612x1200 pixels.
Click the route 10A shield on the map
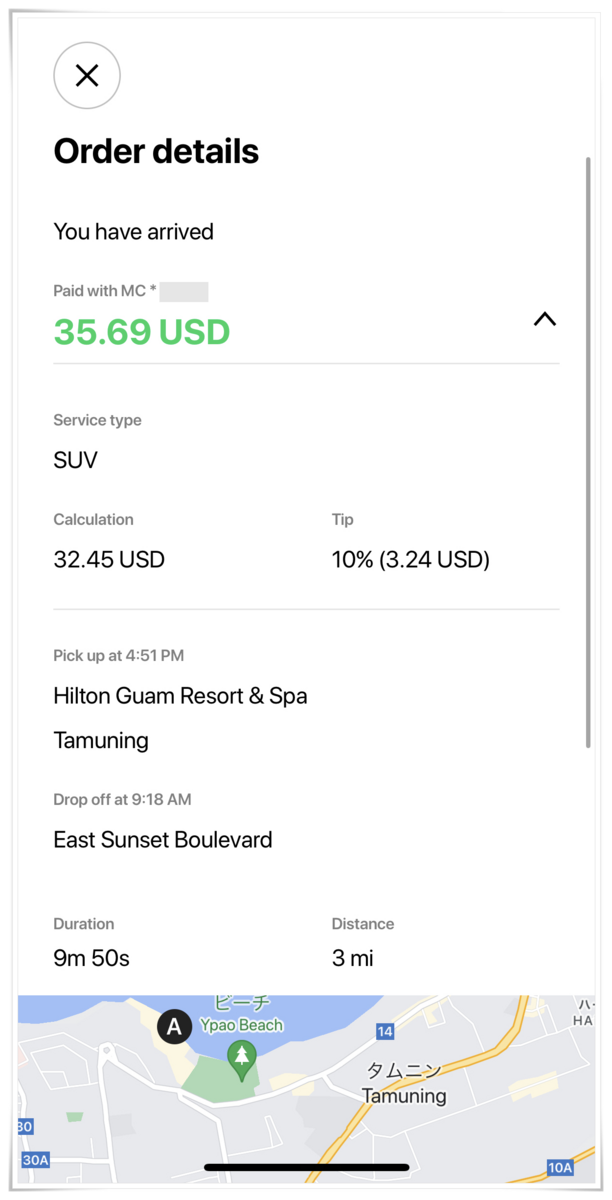(558, 1167)
